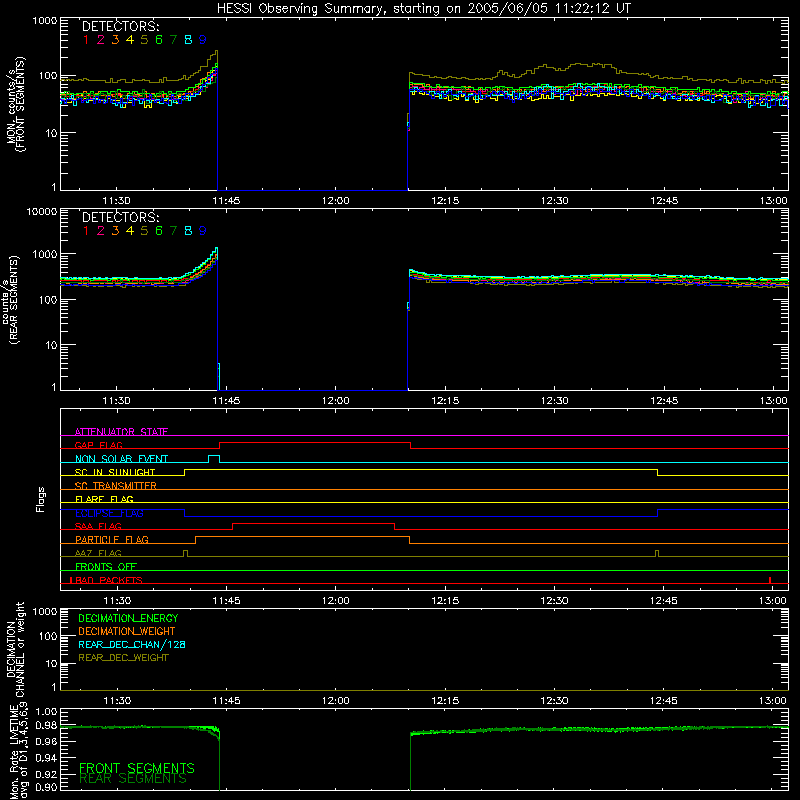
Task: Click the HESSI Observing Summary plot title
Action: click(x=423, y=9)
